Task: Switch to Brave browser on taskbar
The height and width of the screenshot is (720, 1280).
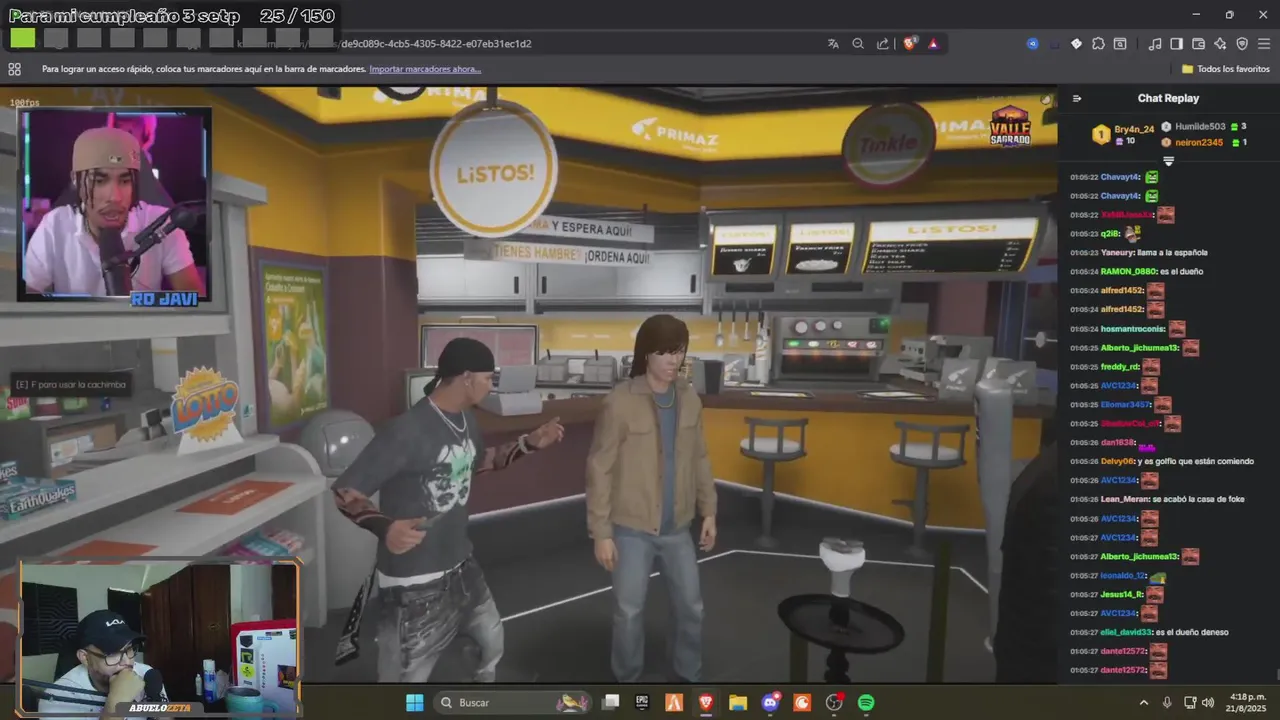Action: pos(706,703)
